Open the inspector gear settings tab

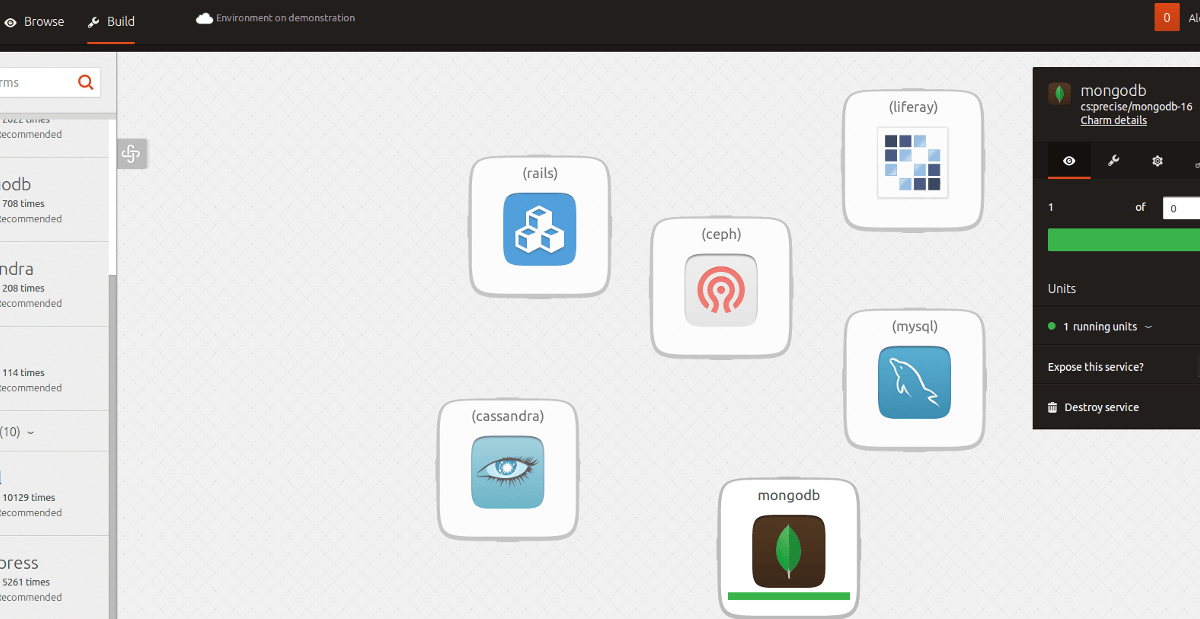coord(1157,160)
